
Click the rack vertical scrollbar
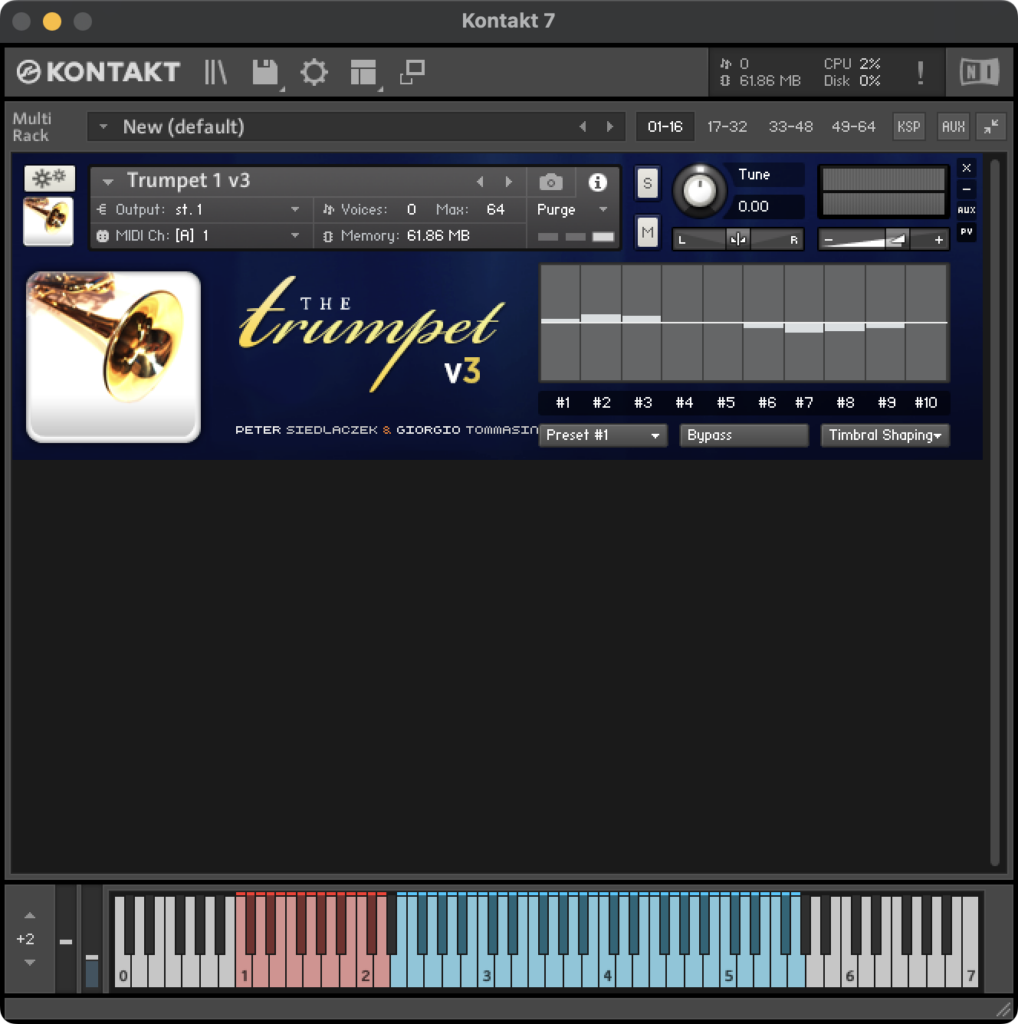pyautogui.click(x=994, y=513)
